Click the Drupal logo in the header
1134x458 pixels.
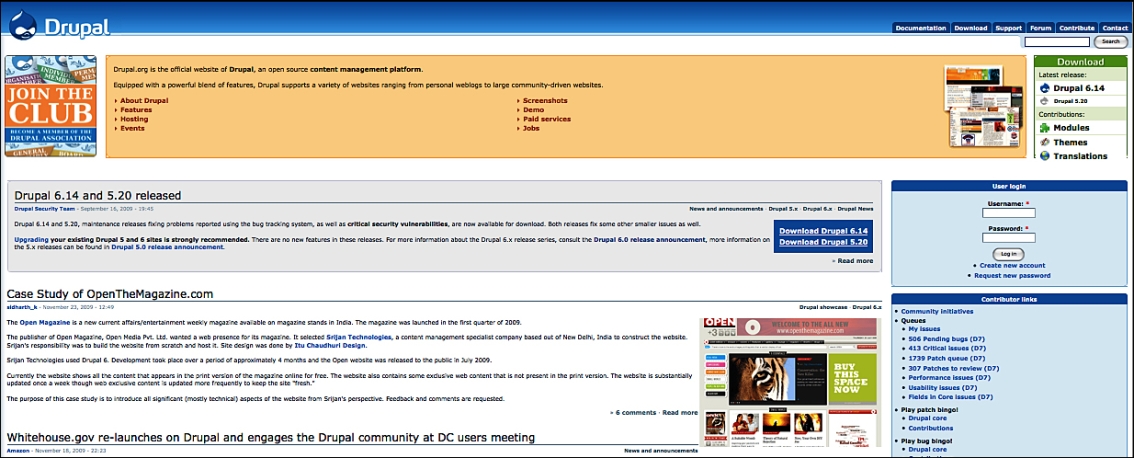coord(59,25)
